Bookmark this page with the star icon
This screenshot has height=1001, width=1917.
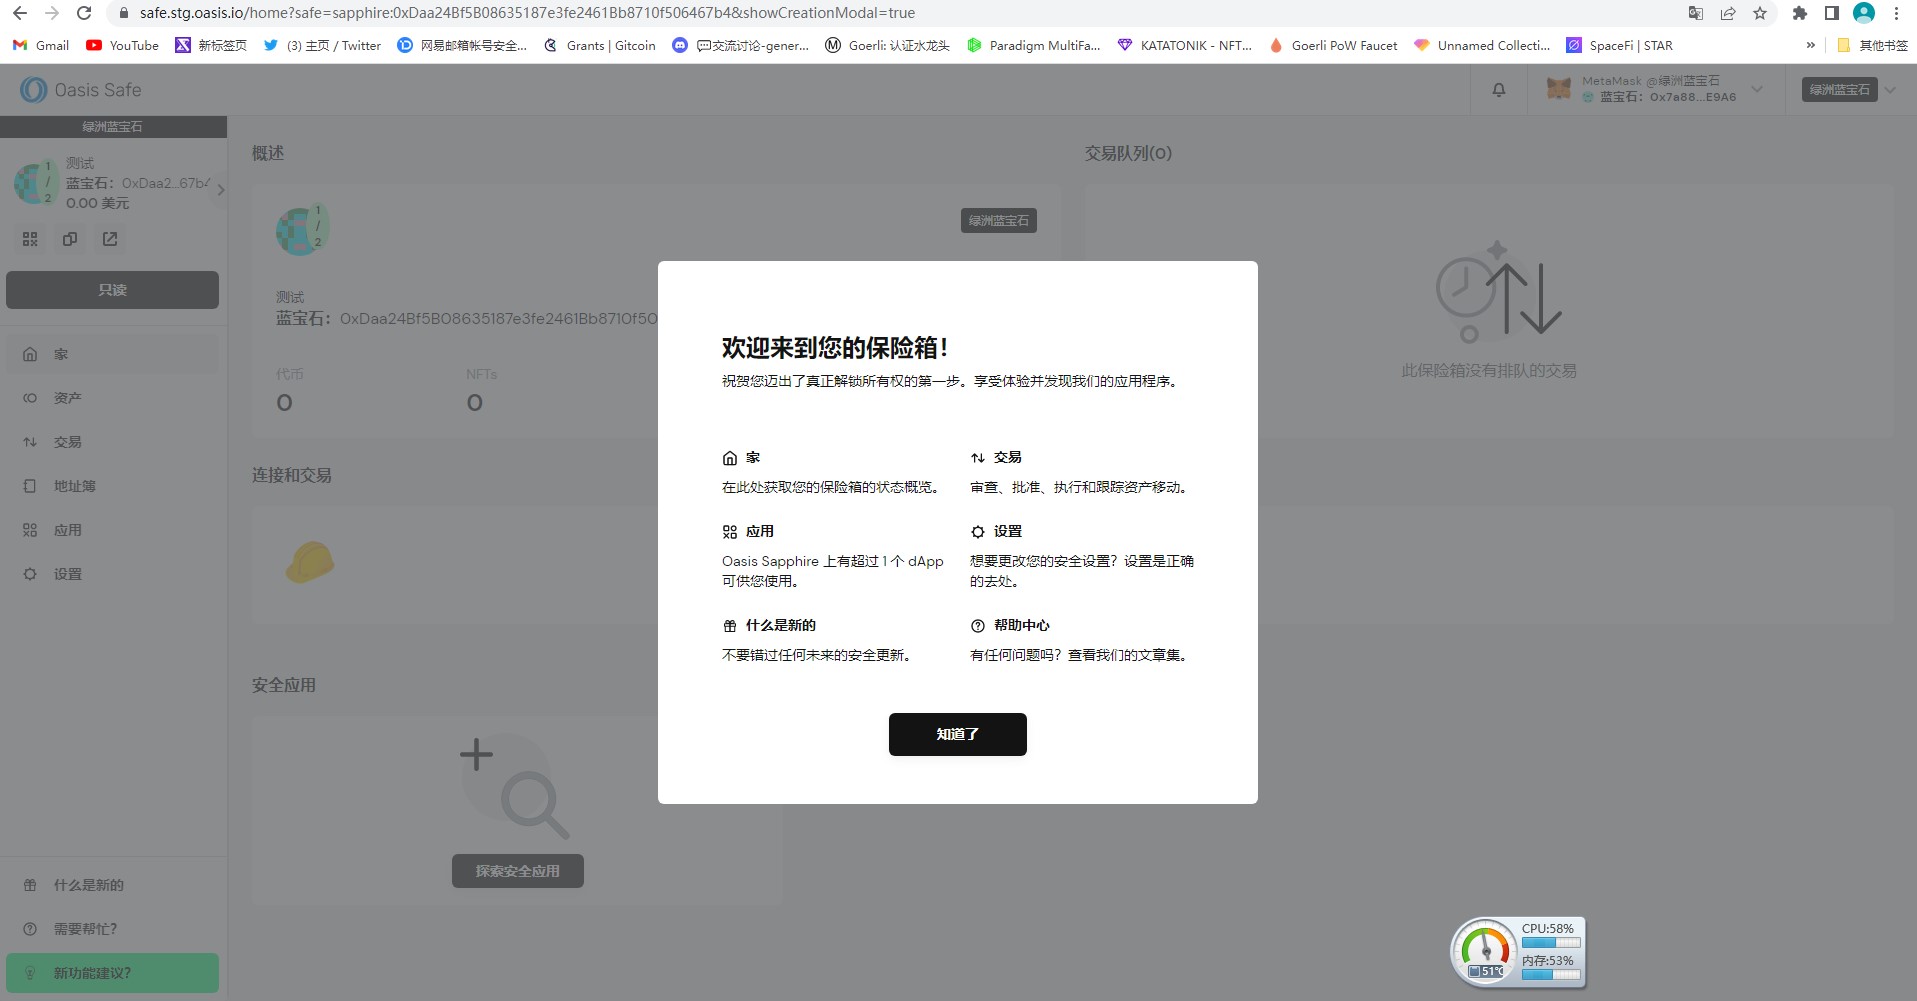(1760, 13)
